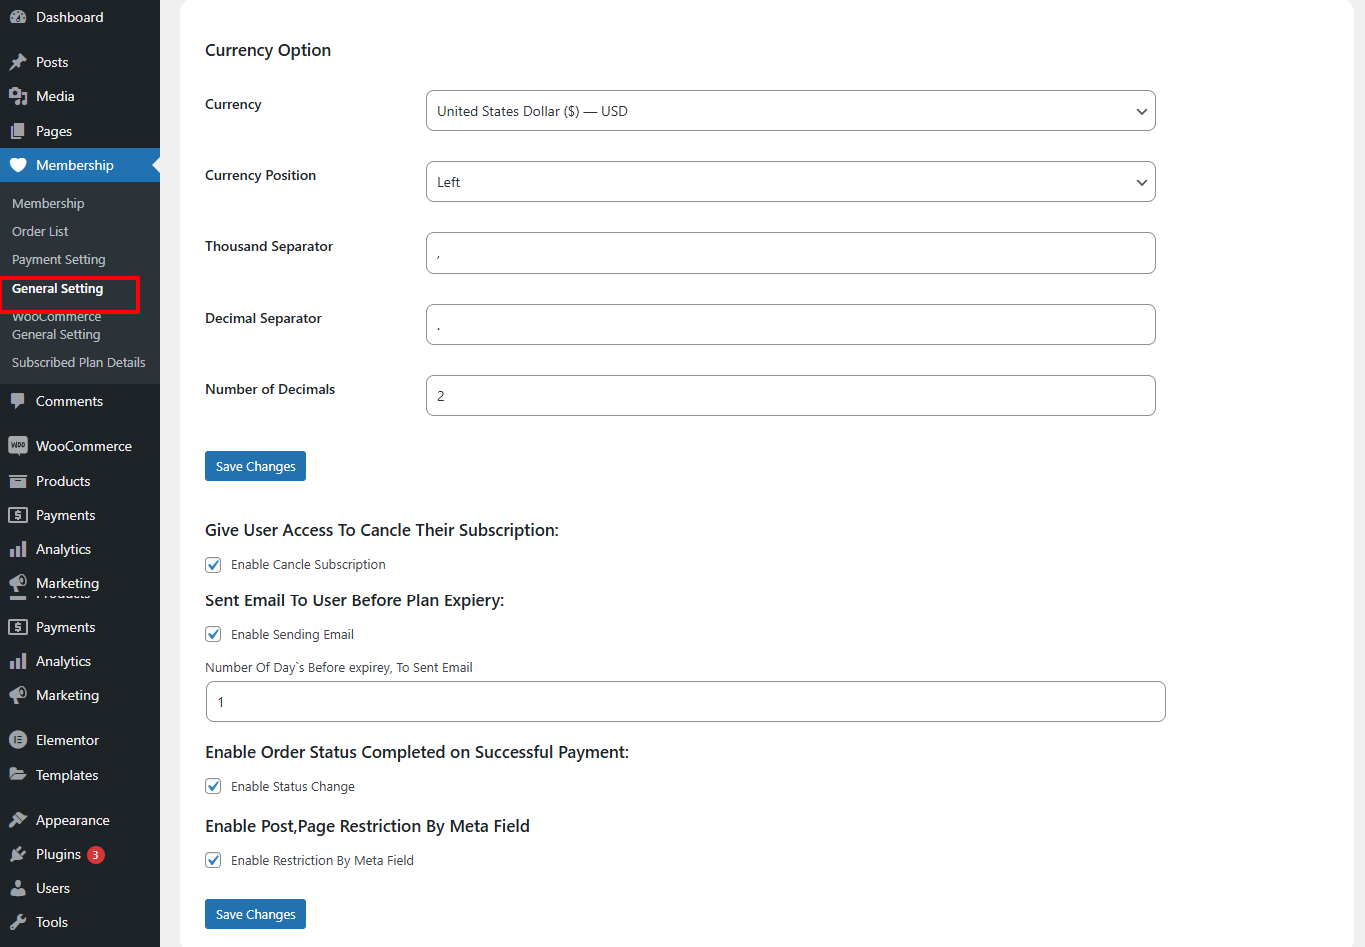Click the Appearance paintbrush icon
This screenshot has width=1365, height=947.
point(18,820)
